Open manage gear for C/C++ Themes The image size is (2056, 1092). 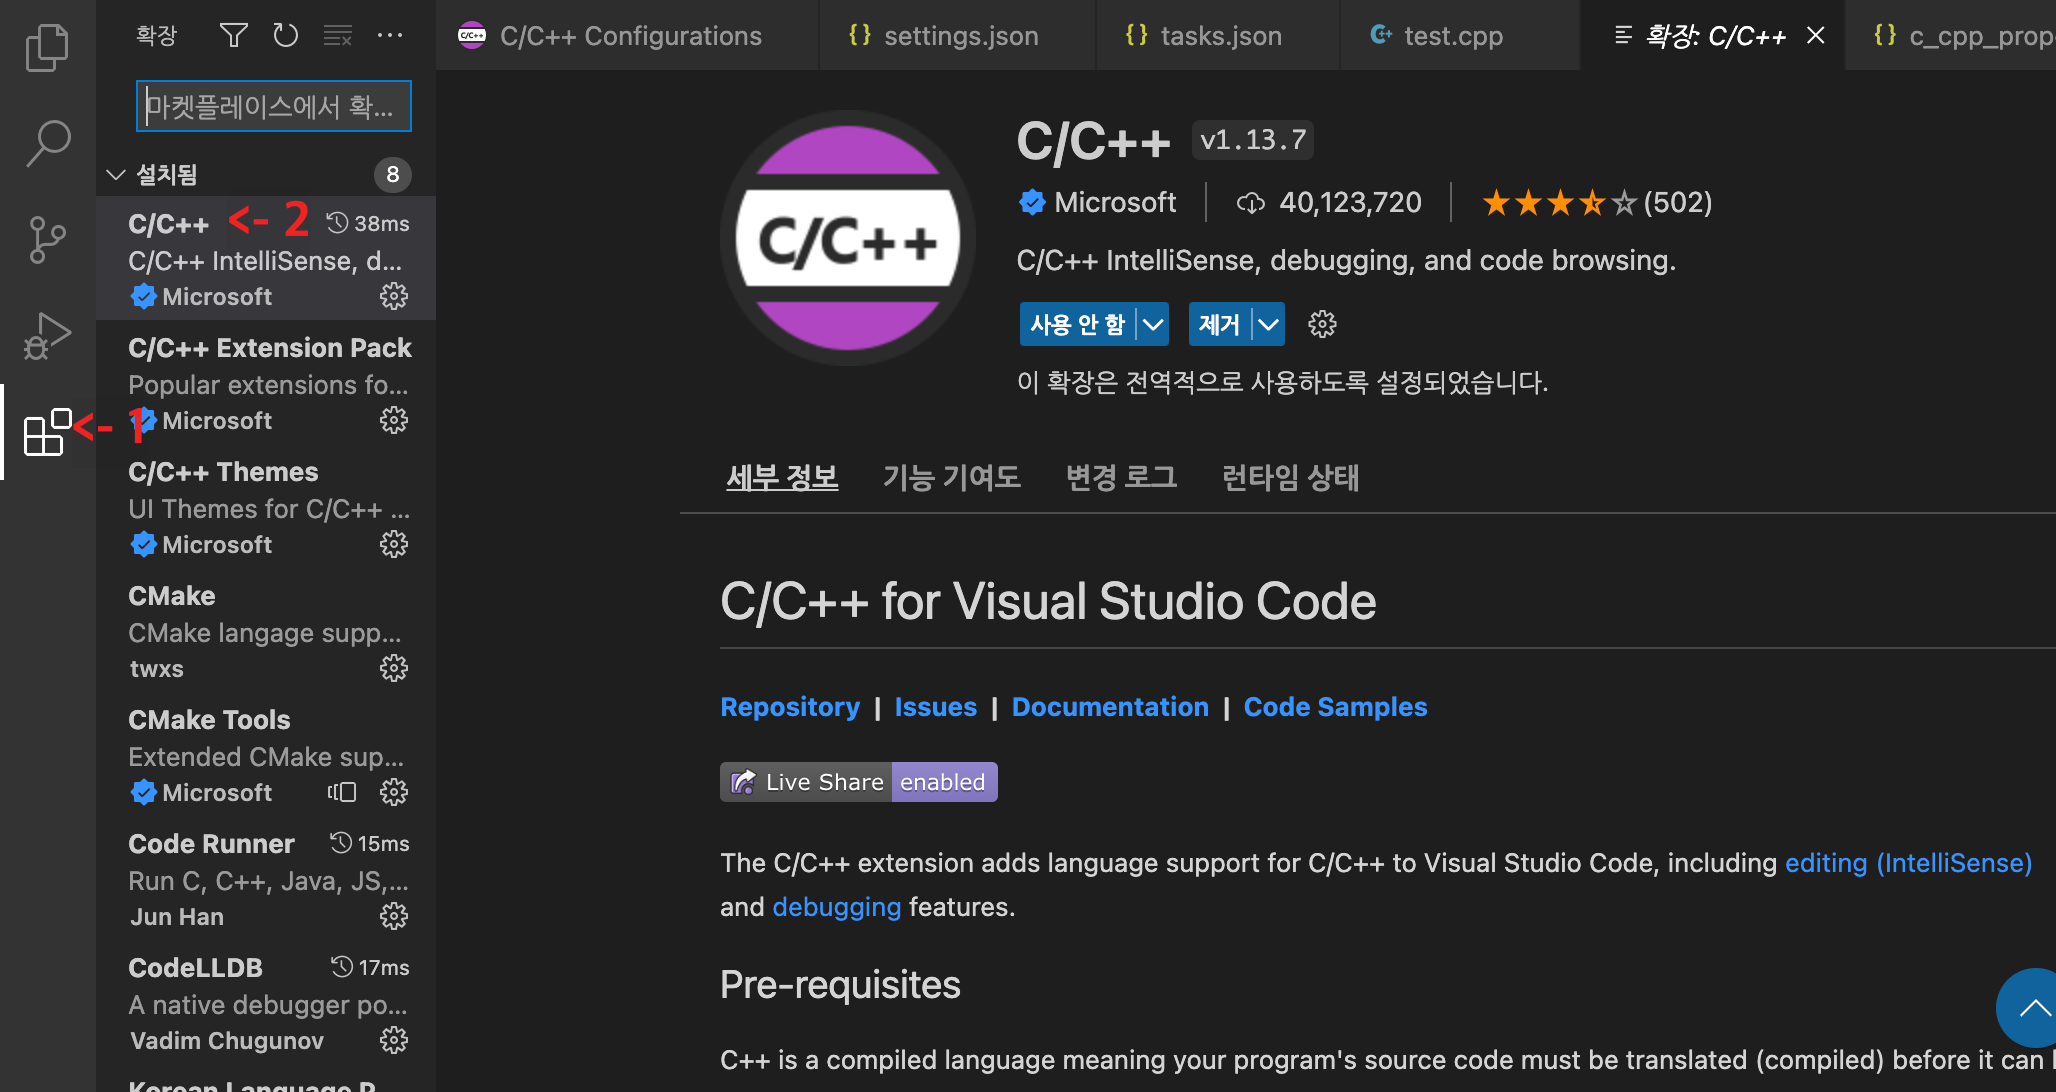394,544
